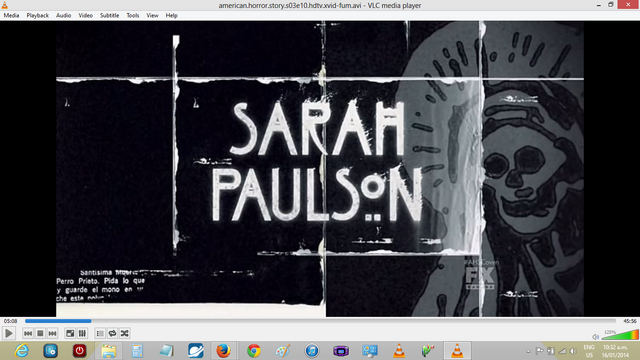Open first VLC cone taskbar icon
The height and width of the screenshot is (360, 640).
(x=399, y=351)
